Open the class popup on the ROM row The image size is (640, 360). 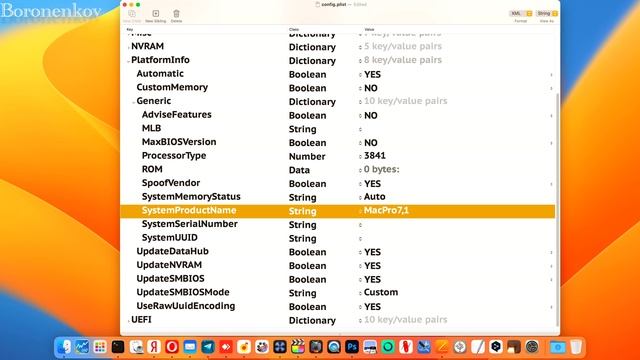[360, 170]
